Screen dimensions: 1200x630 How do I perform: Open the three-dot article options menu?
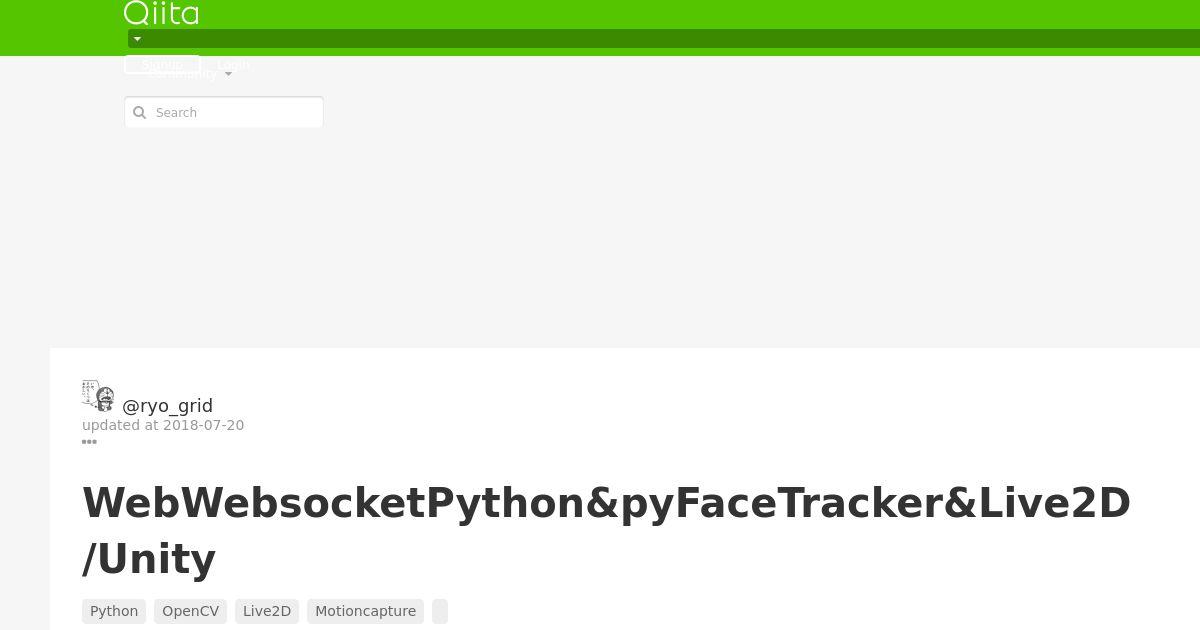pos(89,441)
